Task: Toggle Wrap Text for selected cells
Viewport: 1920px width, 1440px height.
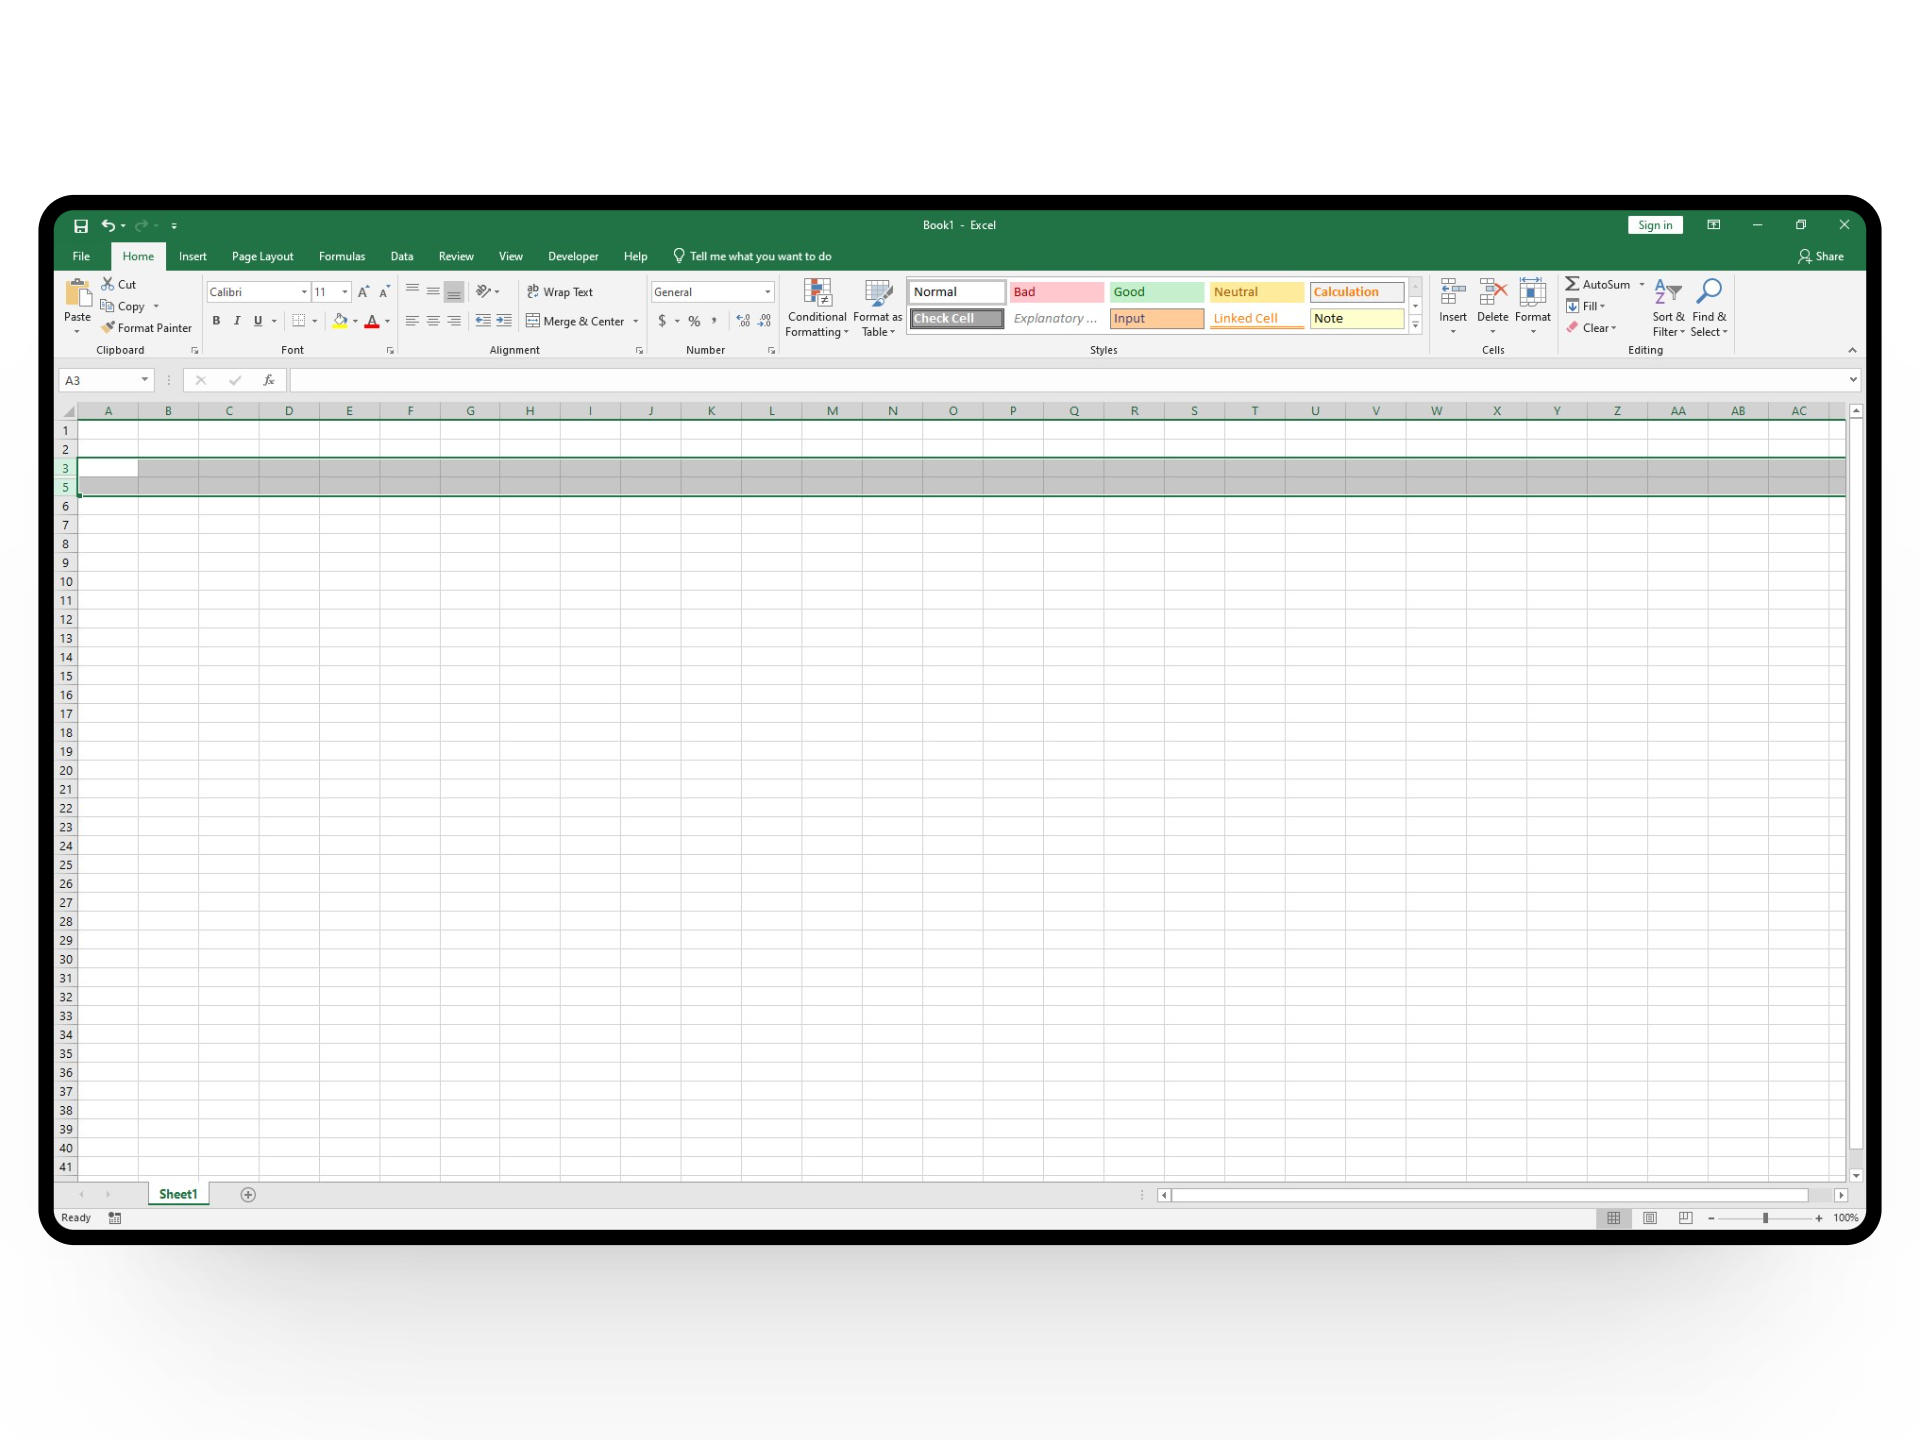Action: 560,292
